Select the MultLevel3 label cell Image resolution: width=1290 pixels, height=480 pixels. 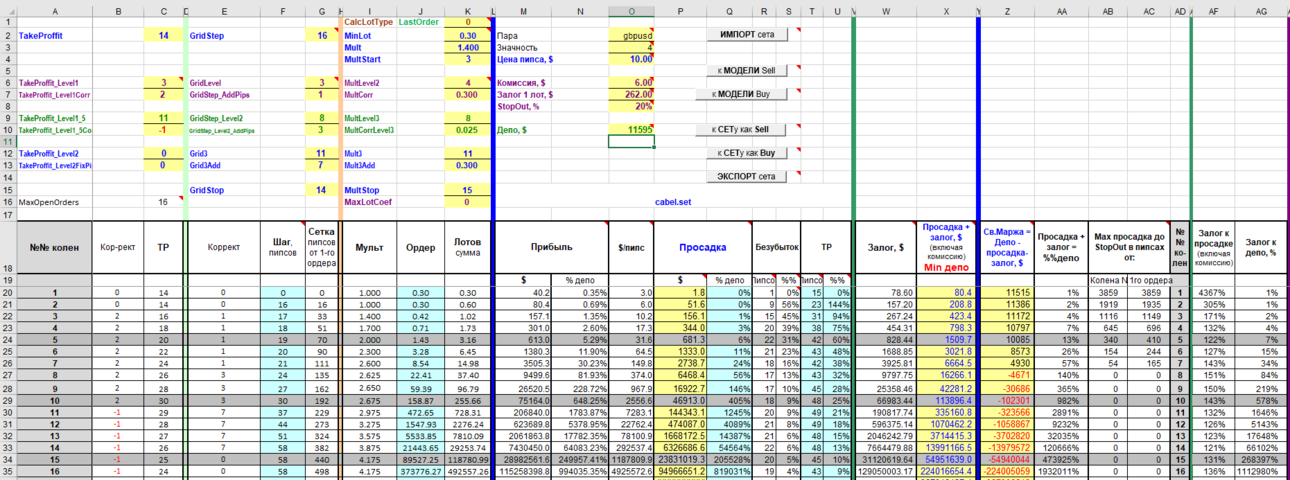(x=369, y=118)
